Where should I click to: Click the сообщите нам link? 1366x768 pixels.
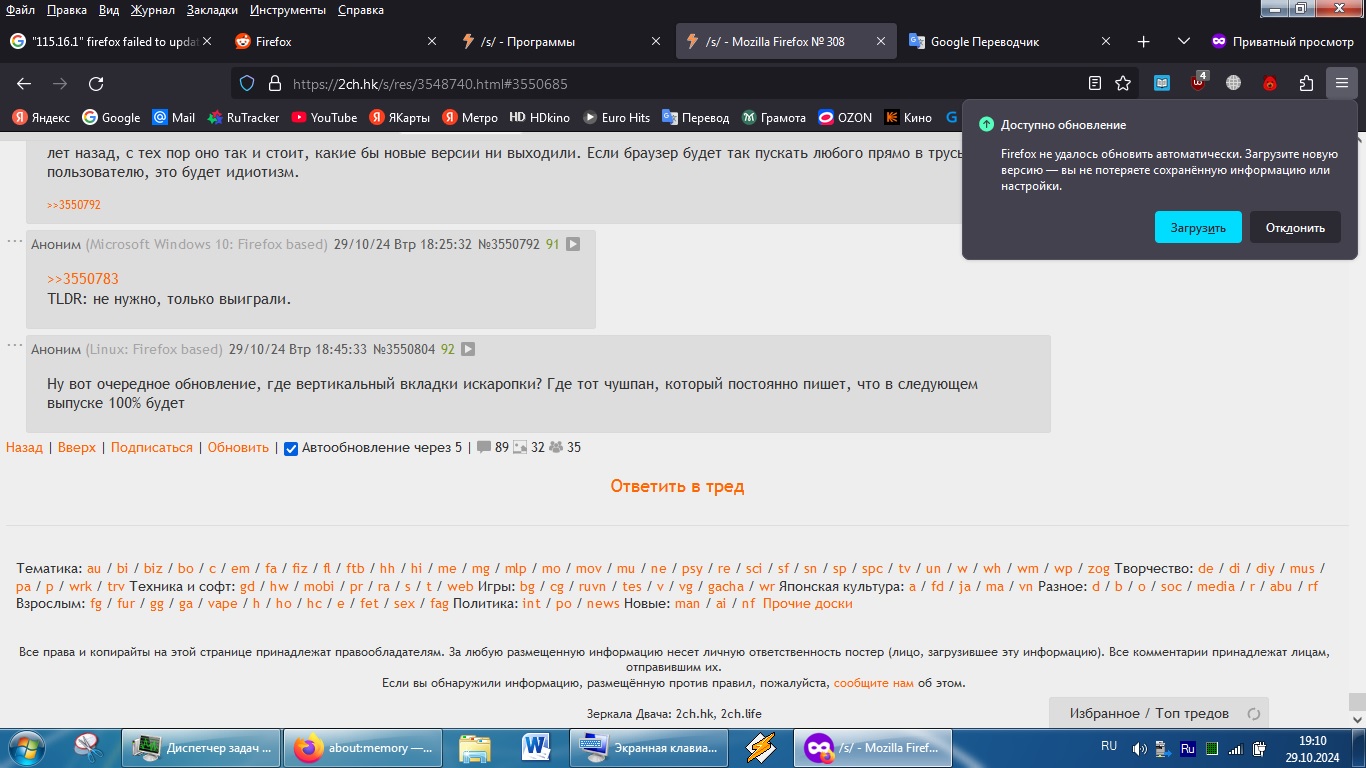point(874,683)
